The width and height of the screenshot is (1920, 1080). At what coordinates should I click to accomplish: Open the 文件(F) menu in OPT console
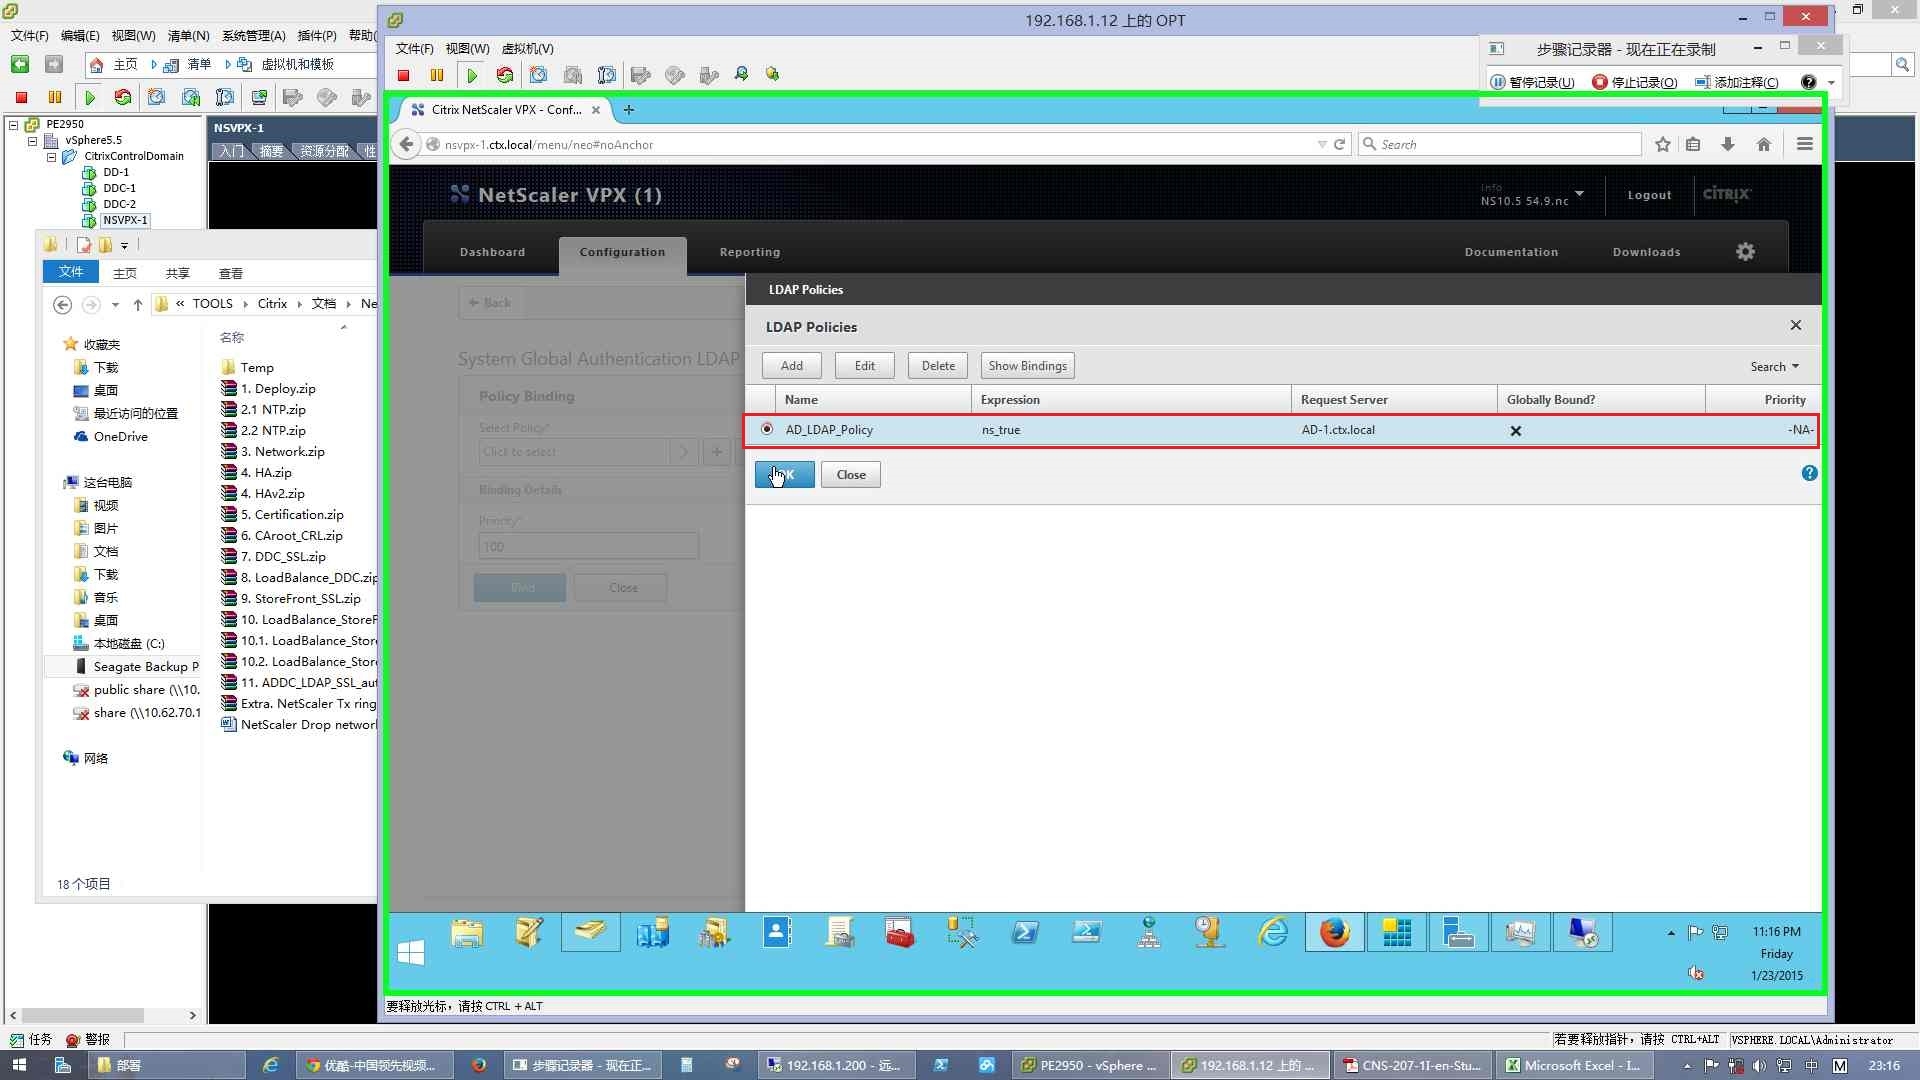[414, 48]
